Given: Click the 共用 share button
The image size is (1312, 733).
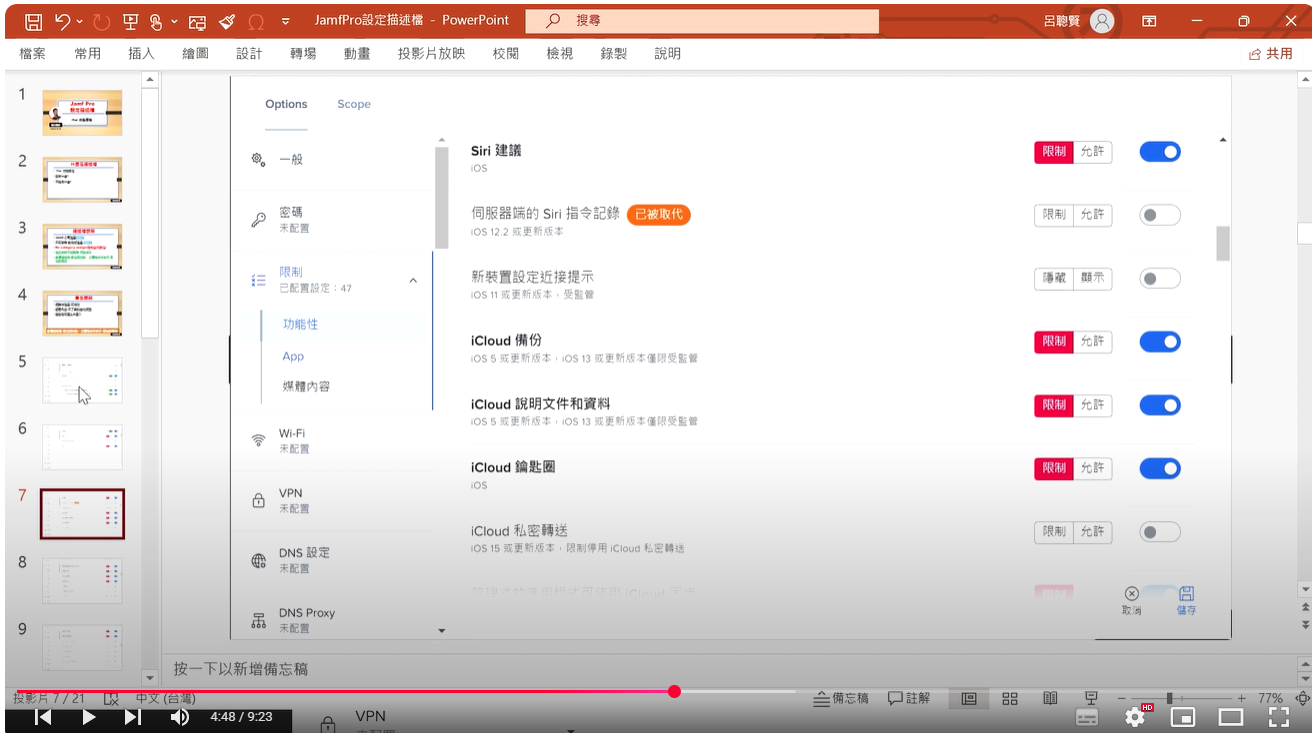Looking at the screenshot, I should tap(1271, 54).
